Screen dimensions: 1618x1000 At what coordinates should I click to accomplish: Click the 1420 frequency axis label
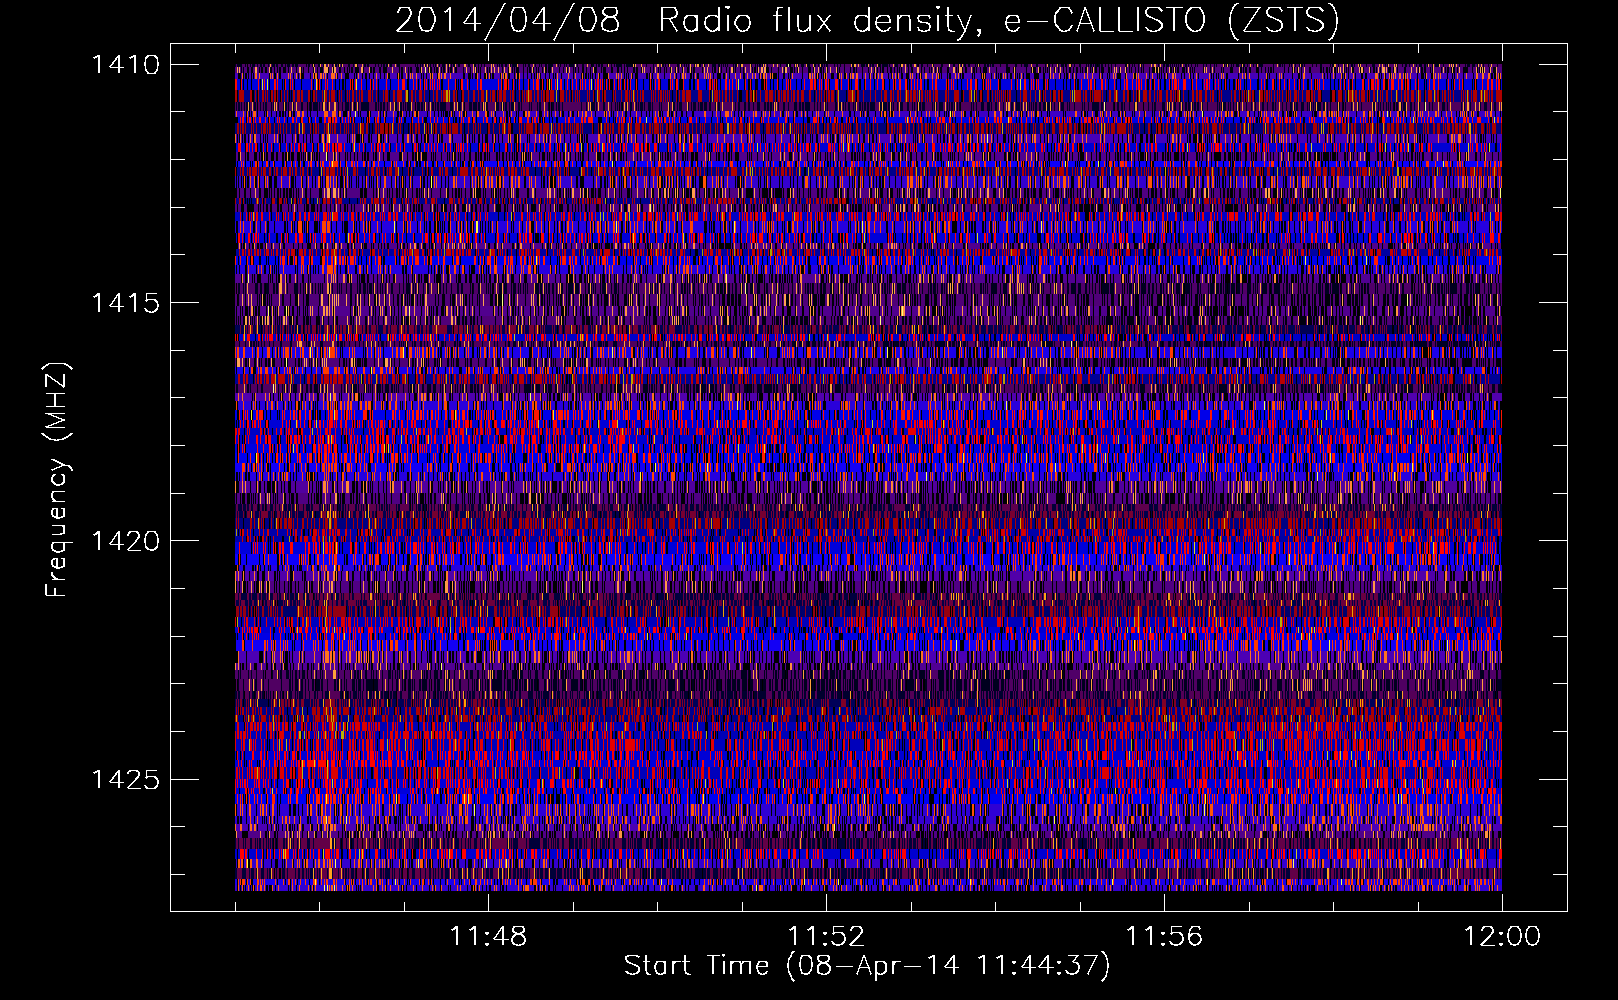point(125,541)
